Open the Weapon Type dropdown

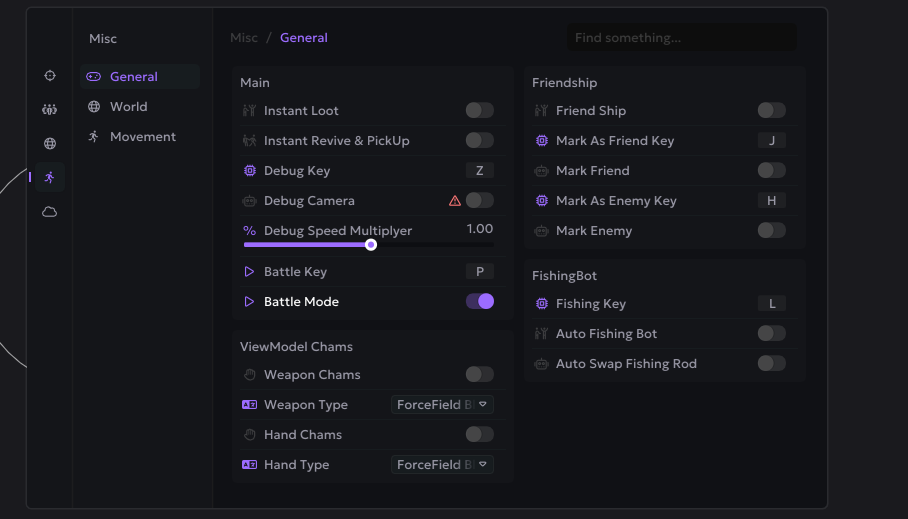(x=442, y=405)
